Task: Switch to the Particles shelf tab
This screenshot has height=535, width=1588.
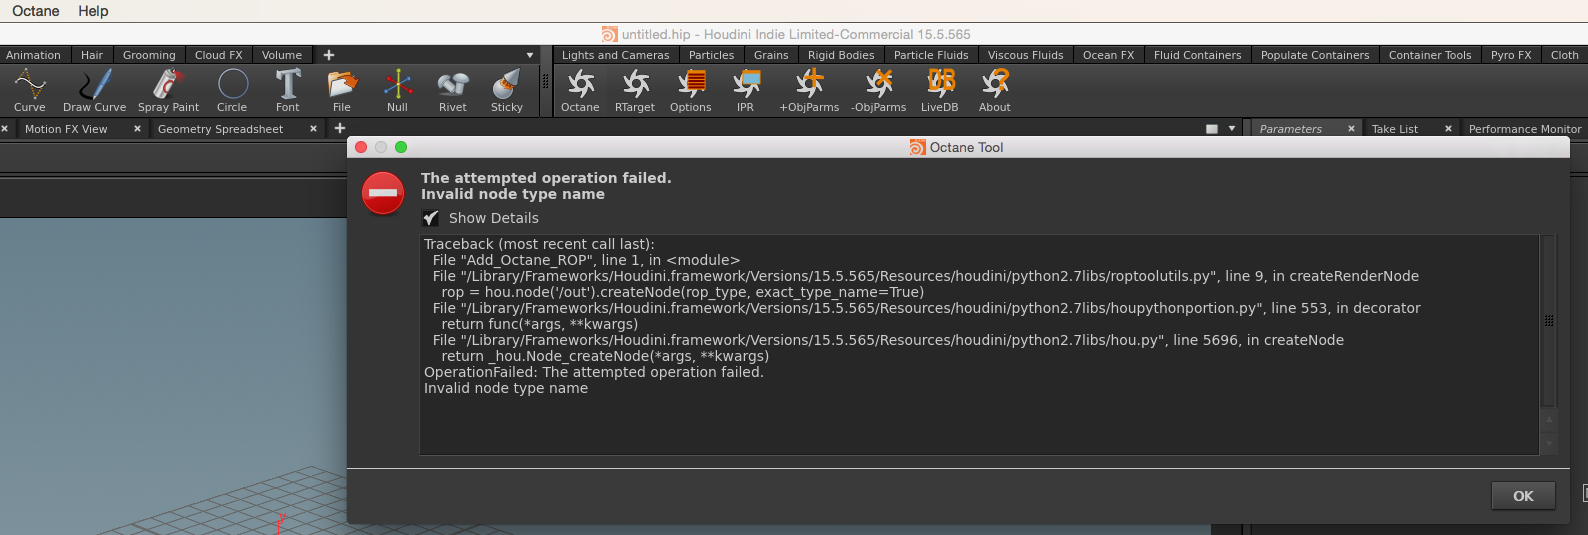Action: coord(712,55)
